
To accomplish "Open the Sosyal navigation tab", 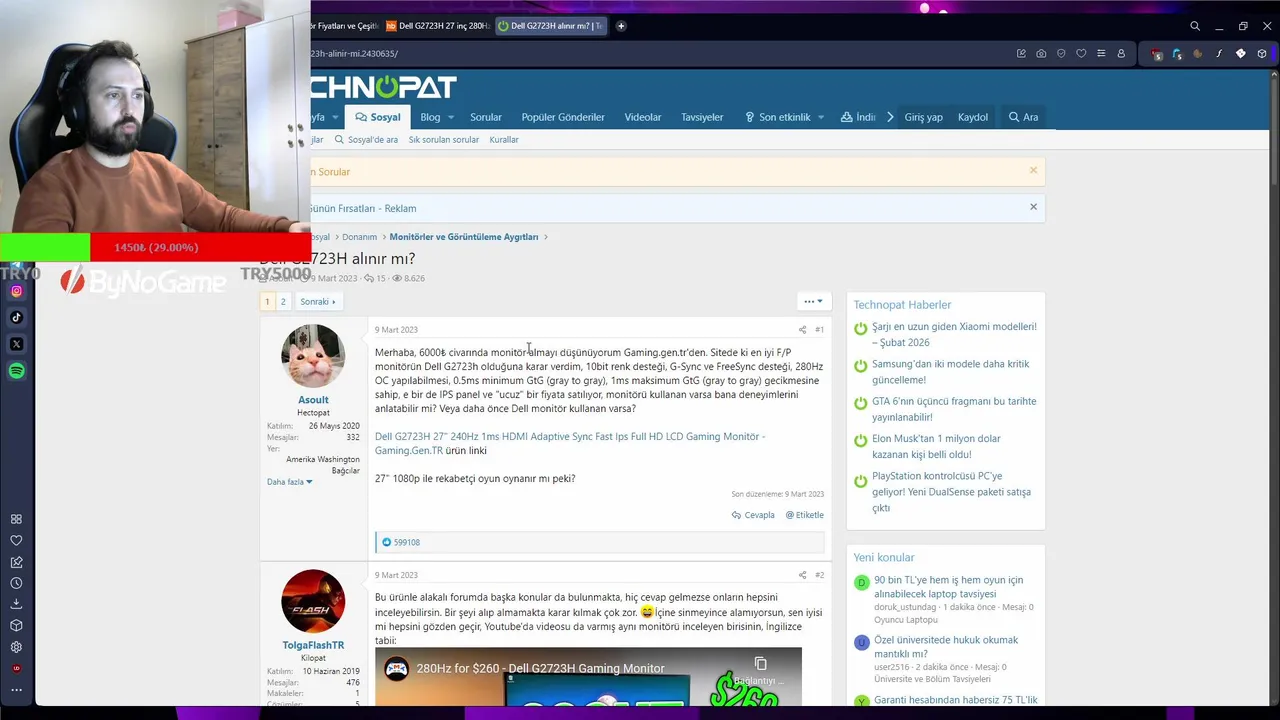I will (378, 117).
